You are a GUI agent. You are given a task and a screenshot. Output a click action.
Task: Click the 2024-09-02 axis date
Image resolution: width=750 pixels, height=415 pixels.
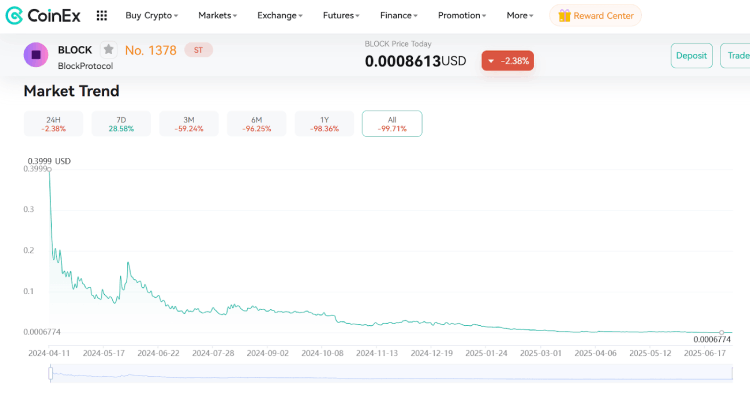click(268, 353)
